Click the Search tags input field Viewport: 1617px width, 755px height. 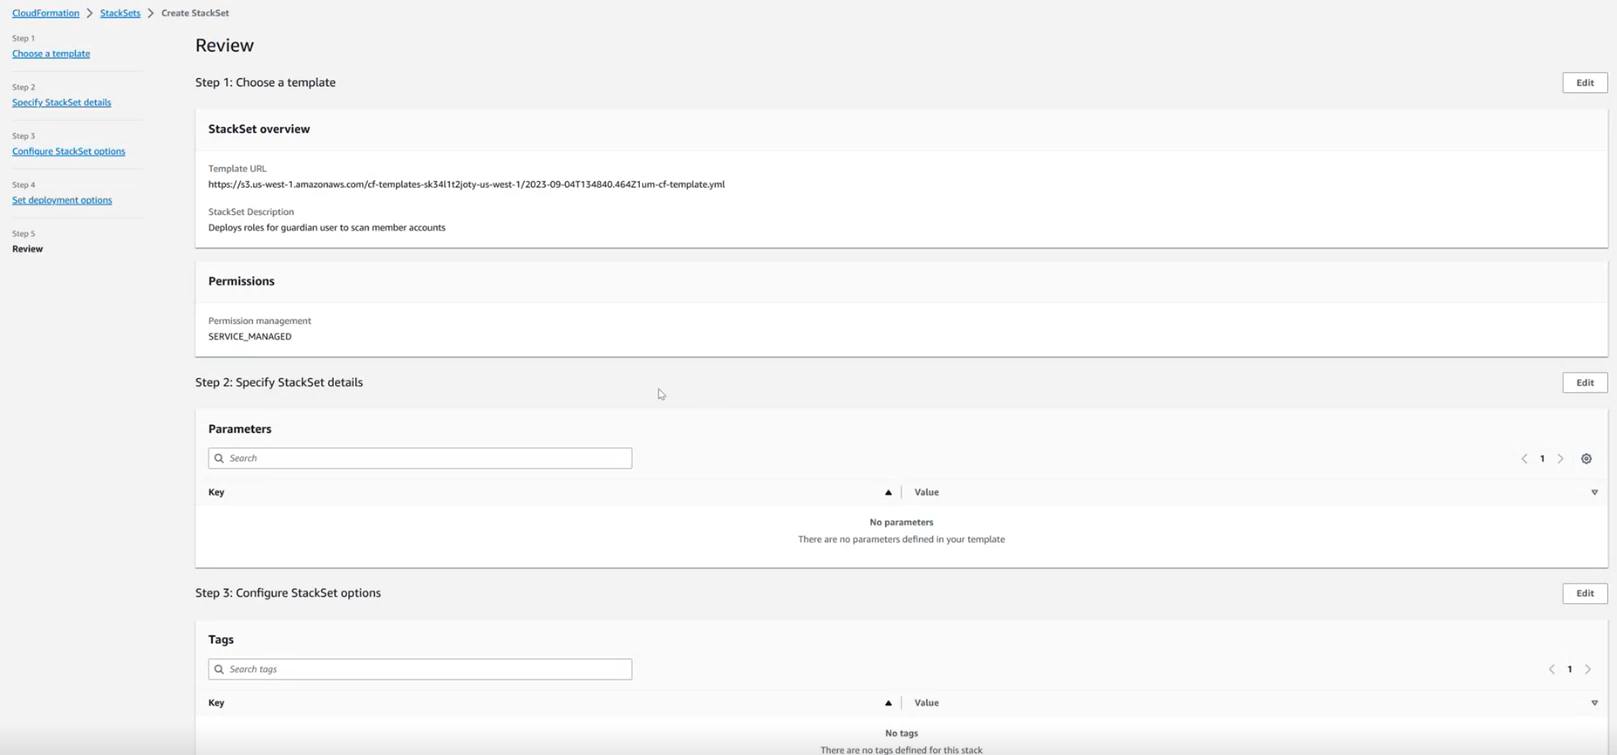(420, 669)
